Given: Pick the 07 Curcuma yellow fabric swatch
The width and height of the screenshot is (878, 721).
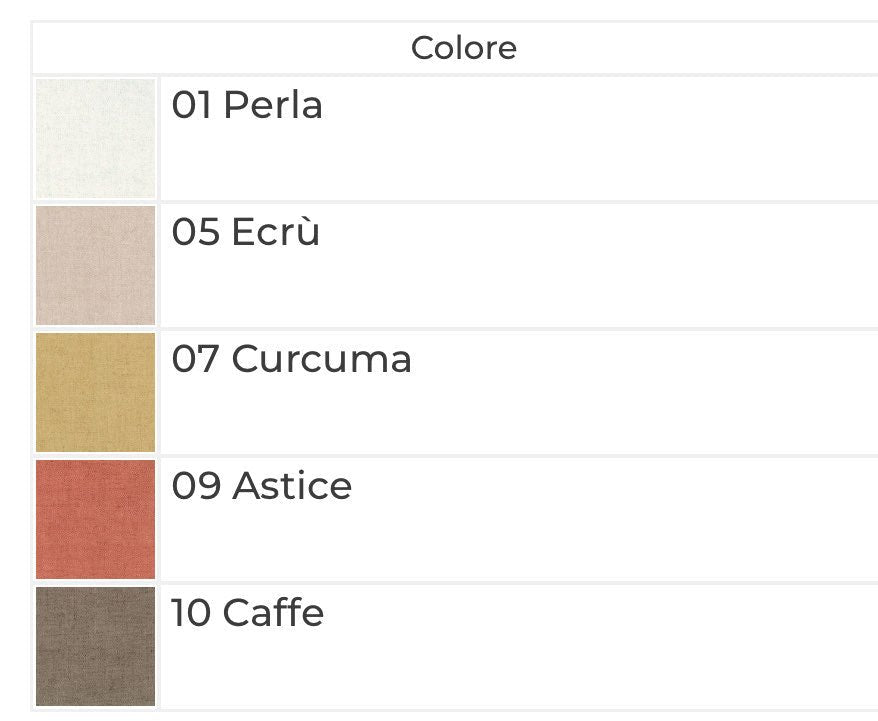Looking at the screenshot, I should coord(96,392).
